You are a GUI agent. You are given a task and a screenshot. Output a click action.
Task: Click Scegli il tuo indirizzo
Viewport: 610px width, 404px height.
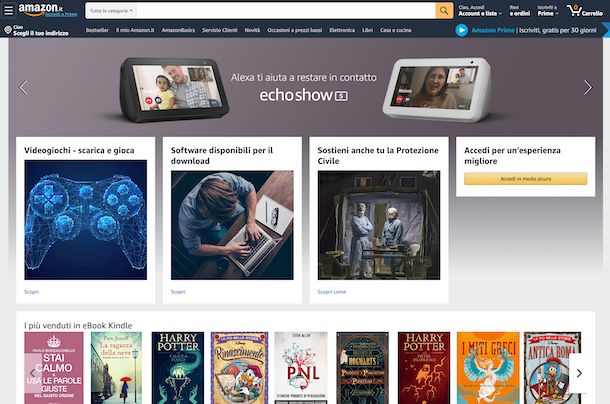[x=41, y=33]
